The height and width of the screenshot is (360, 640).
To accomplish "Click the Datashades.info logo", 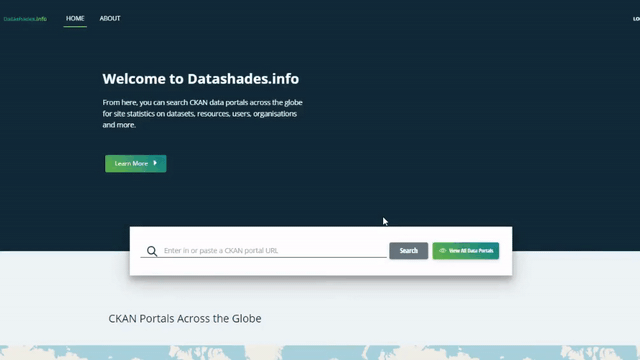I will tap(25, 19).
